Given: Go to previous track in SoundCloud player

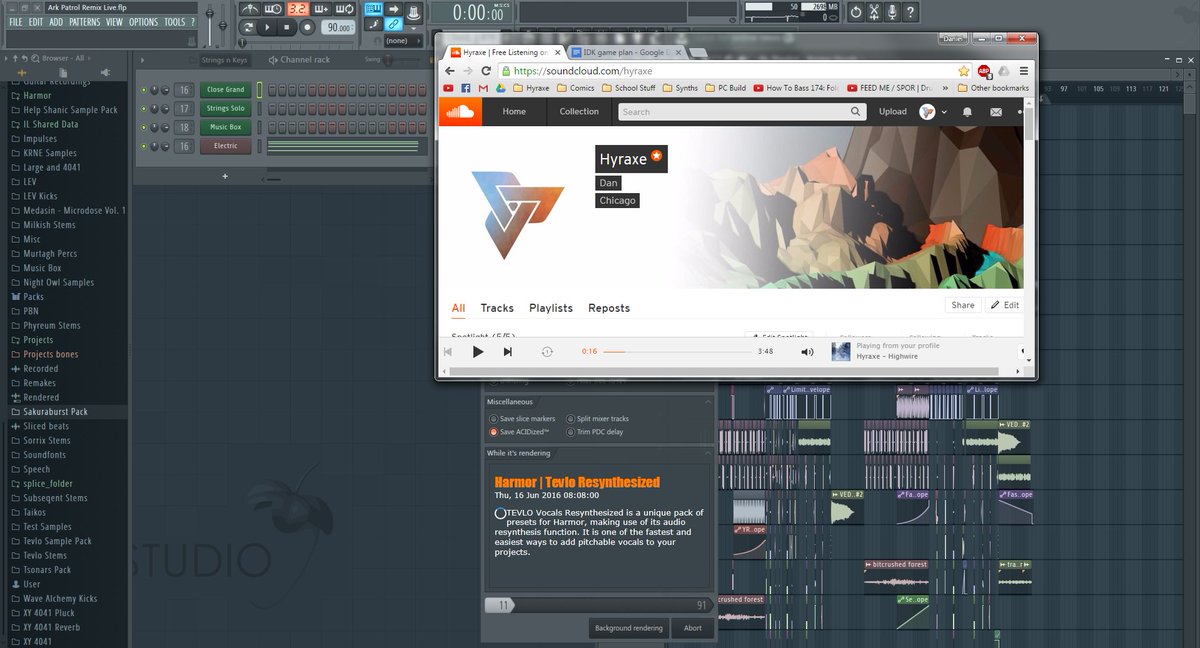Looking at the screenshot, I should pyautogui.click(x=448, y=352).
